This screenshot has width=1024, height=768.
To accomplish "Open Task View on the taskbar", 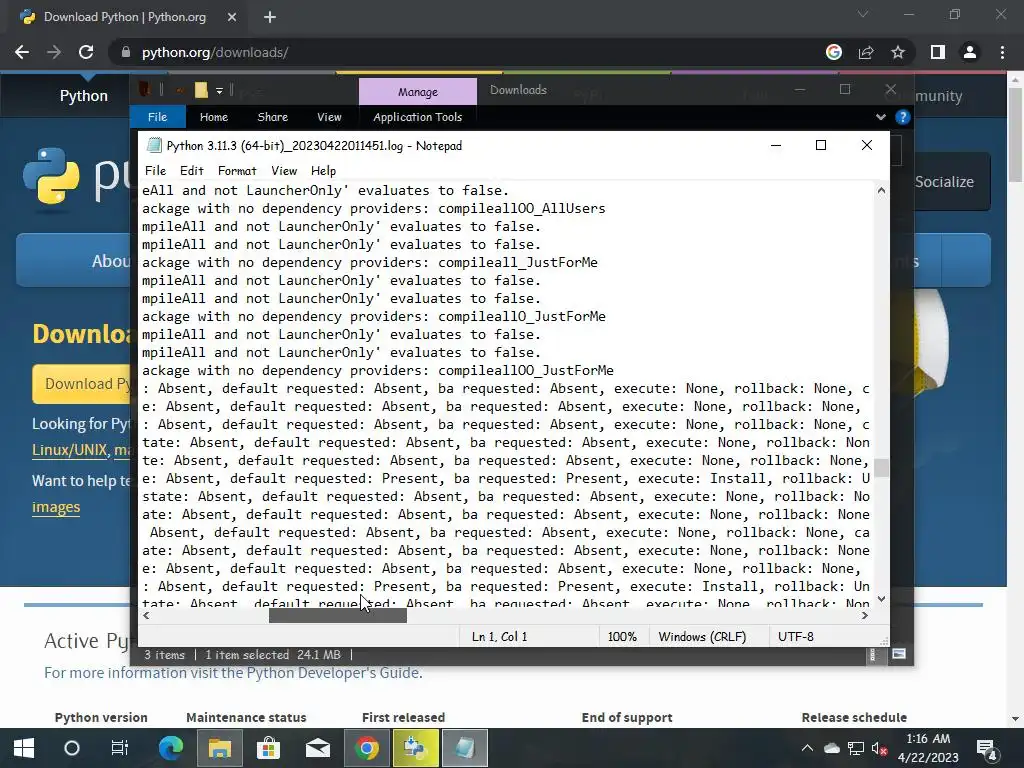I will [120, 748].
